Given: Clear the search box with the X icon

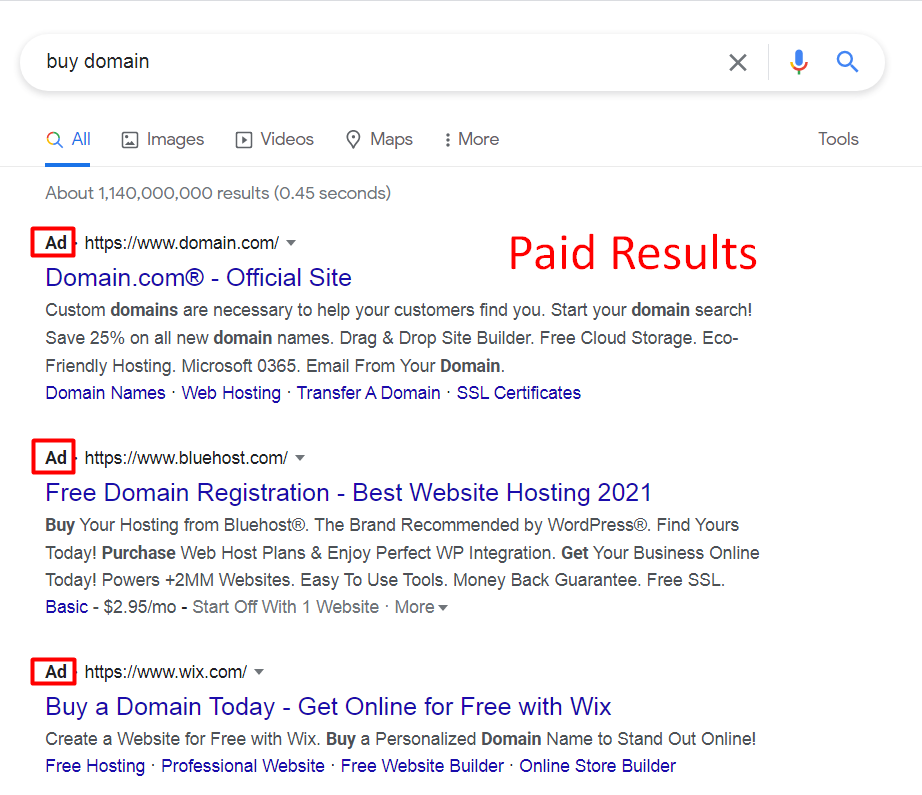Looking at the screenshot, I should 737,62.
